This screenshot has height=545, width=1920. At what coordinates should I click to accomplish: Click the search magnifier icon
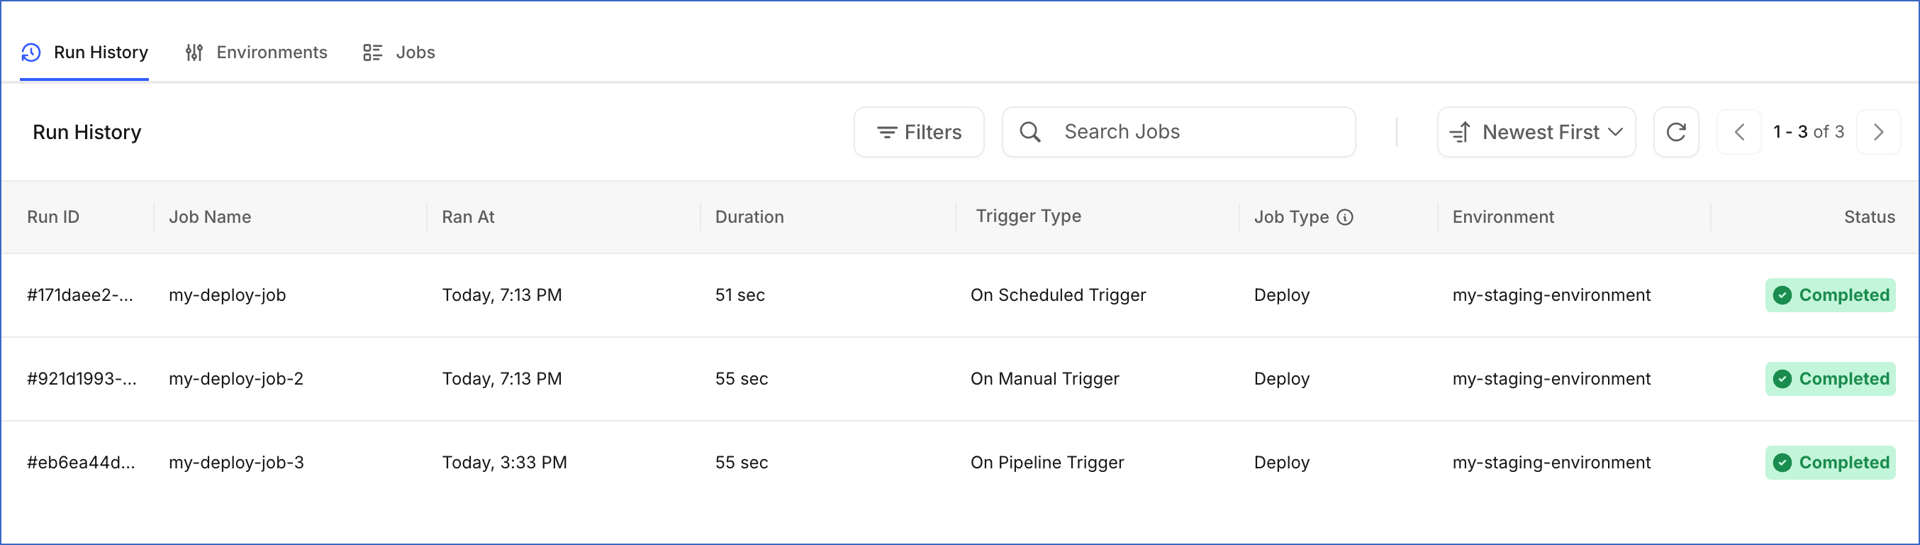point(1030,132)
